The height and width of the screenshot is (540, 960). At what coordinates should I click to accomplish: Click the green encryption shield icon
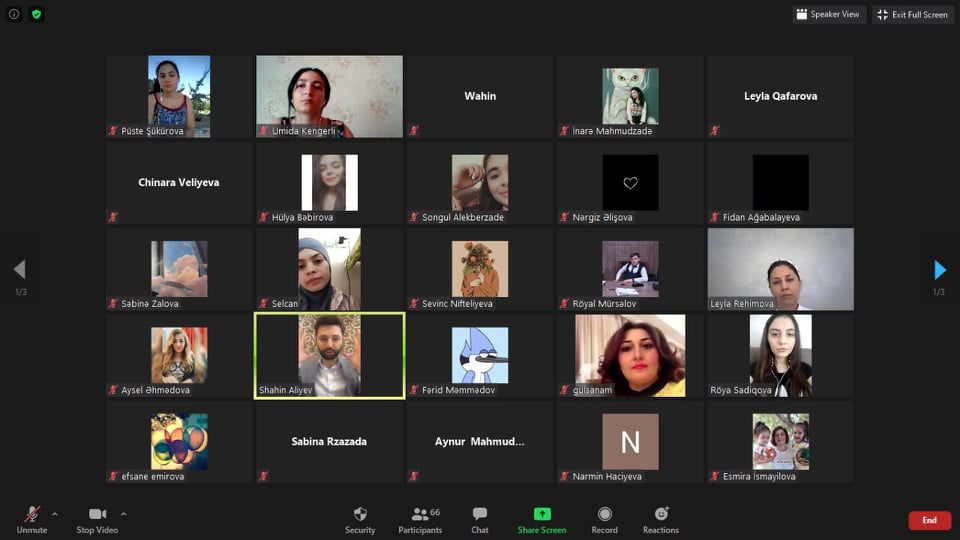(x=37, y=14)
